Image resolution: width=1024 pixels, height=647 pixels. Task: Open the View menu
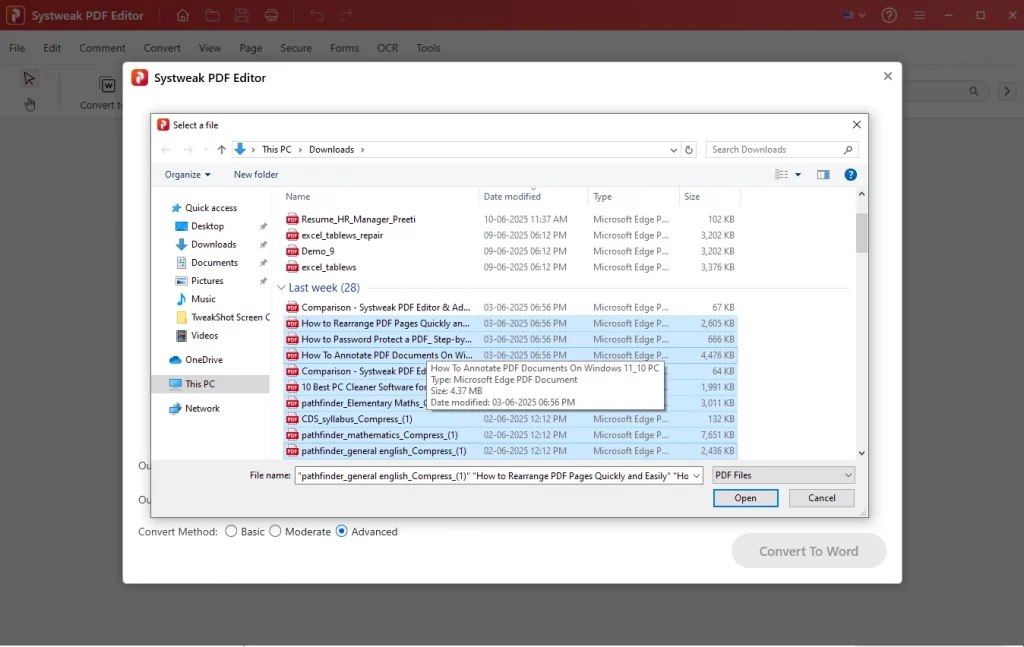tap(210, 48)
